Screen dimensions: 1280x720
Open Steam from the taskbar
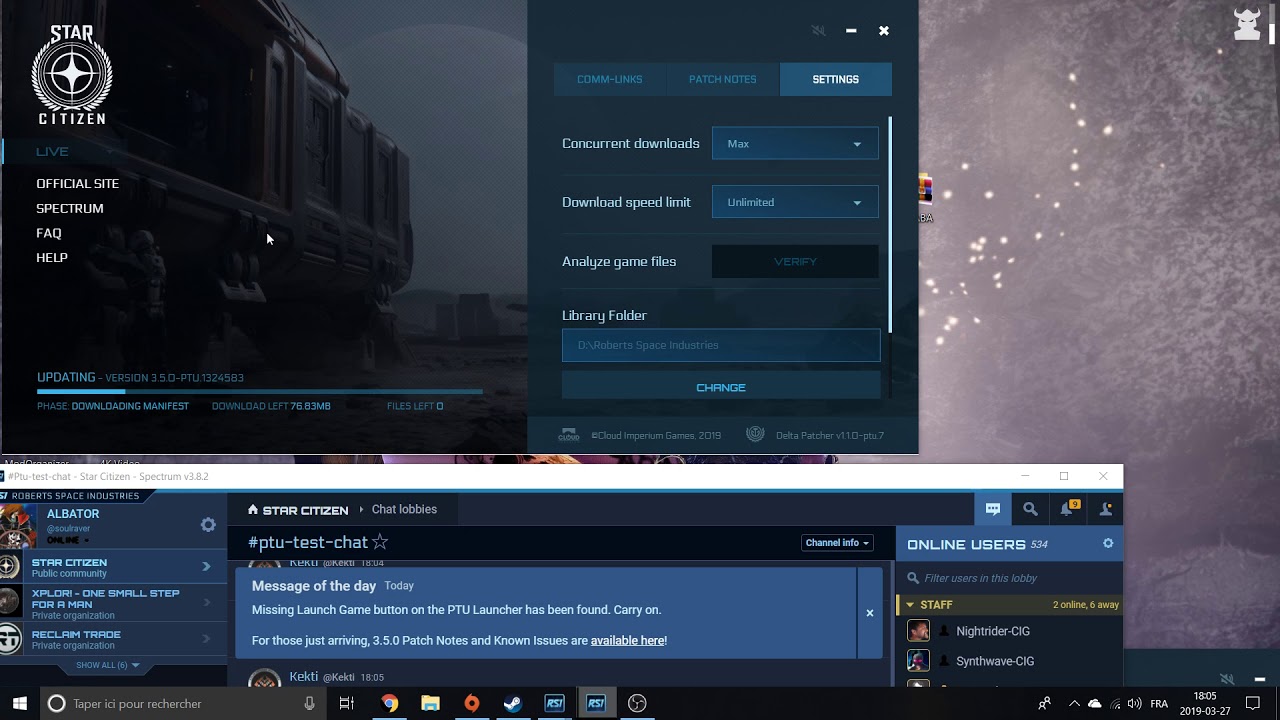click(512, 703)
